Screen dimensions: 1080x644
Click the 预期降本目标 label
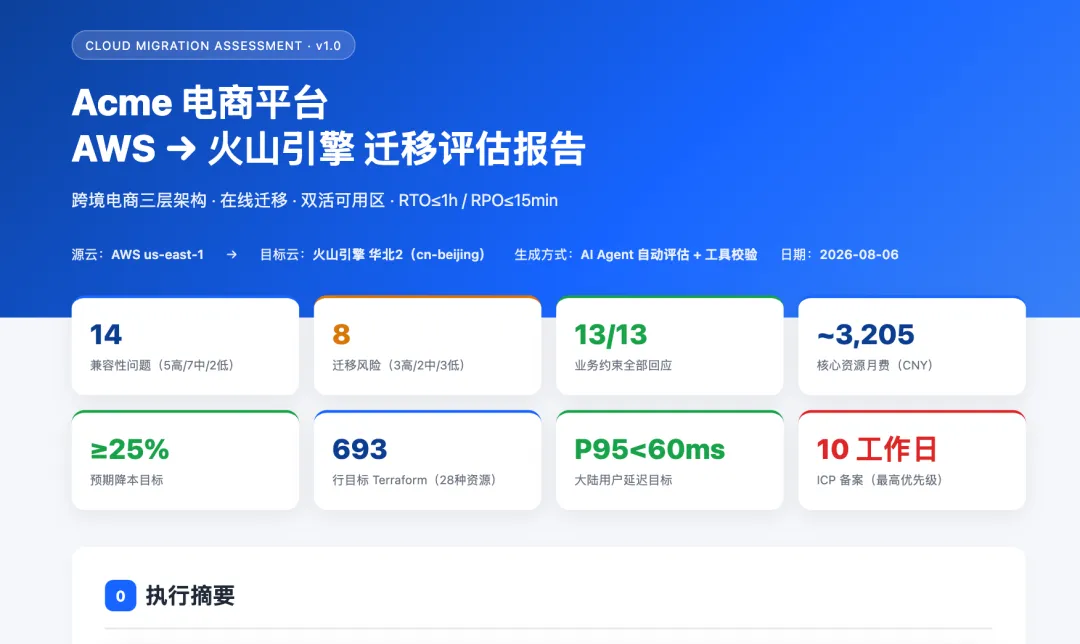coord(127,480)
